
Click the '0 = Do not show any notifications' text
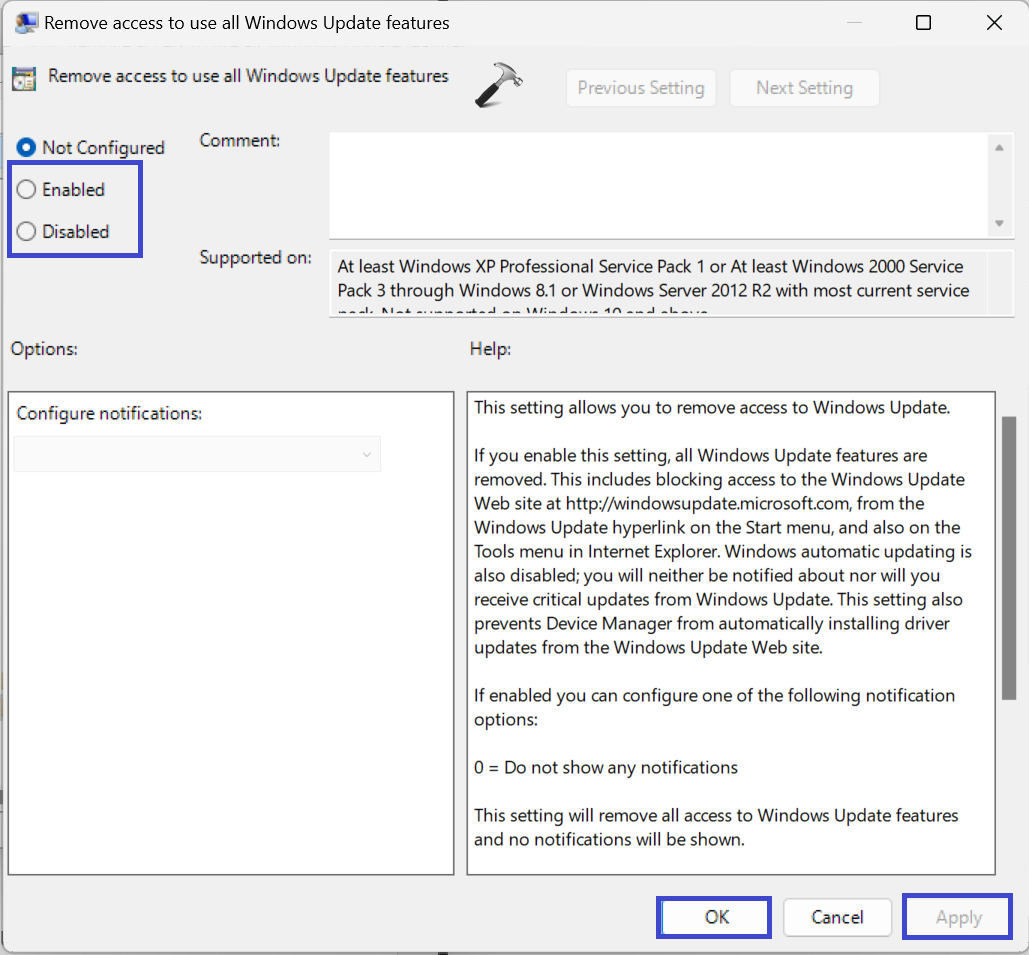[606, 767]
